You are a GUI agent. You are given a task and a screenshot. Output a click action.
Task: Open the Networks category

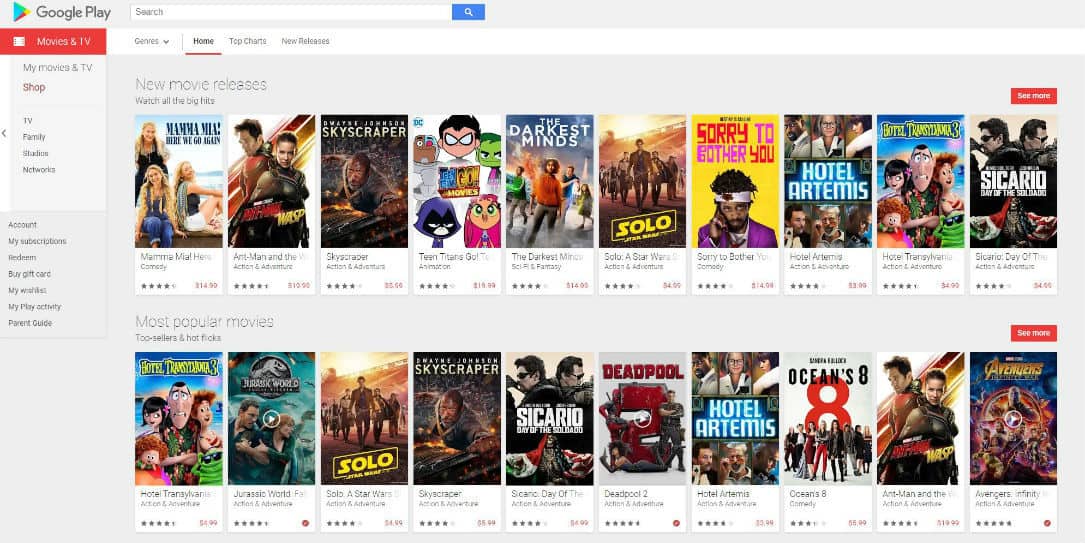click(x=39, y=169)
